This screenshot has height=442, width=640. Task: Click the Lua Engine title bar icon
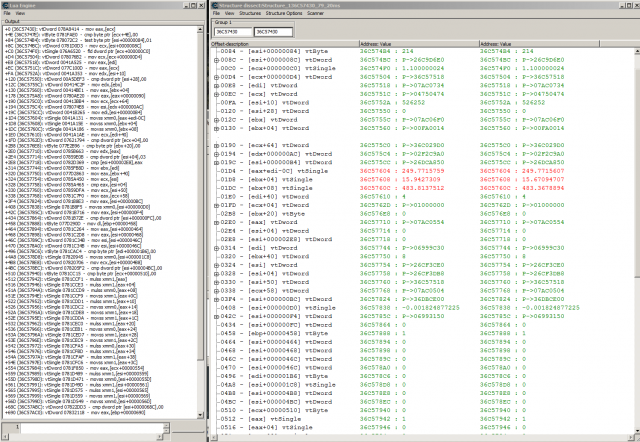pyautogui.click(x=4, y=3)
